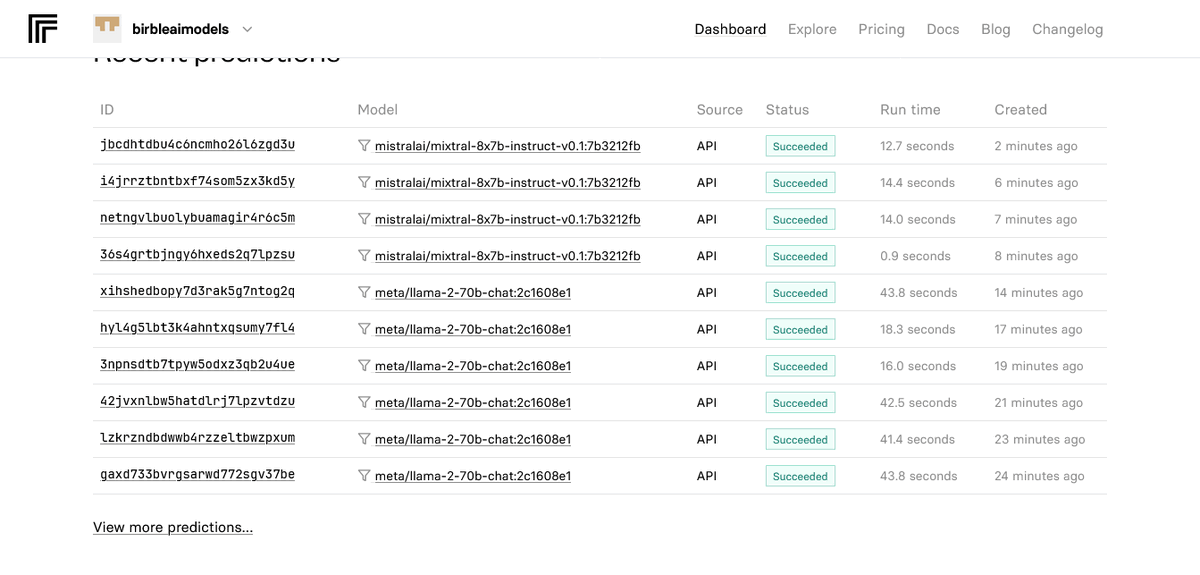Screen dimensions: 1200x575
Task: Click filter icon in the 36s4grtbjn row
Action: [364, 256]
